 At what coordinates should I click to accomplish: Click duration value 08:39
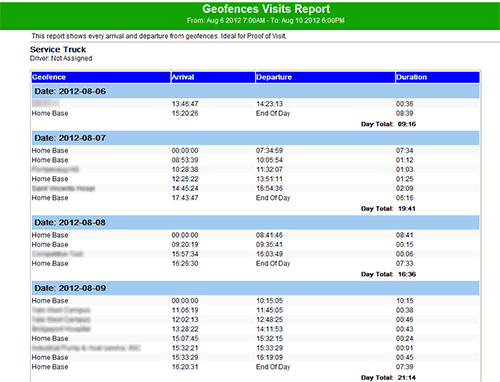[405, 113]
